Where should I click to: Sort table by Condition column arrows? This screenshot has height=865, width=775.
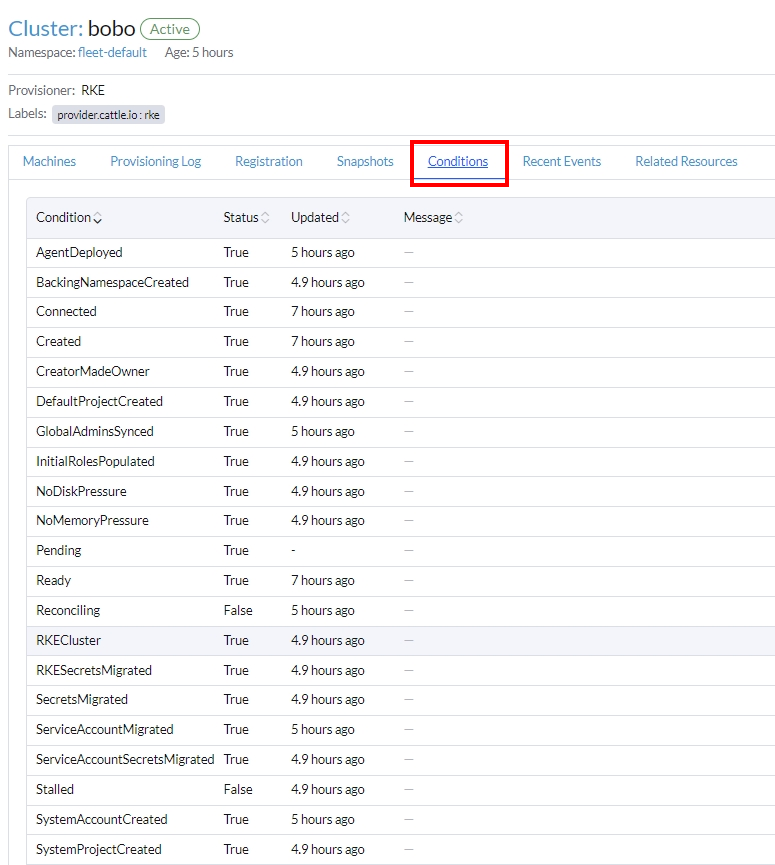98,218
